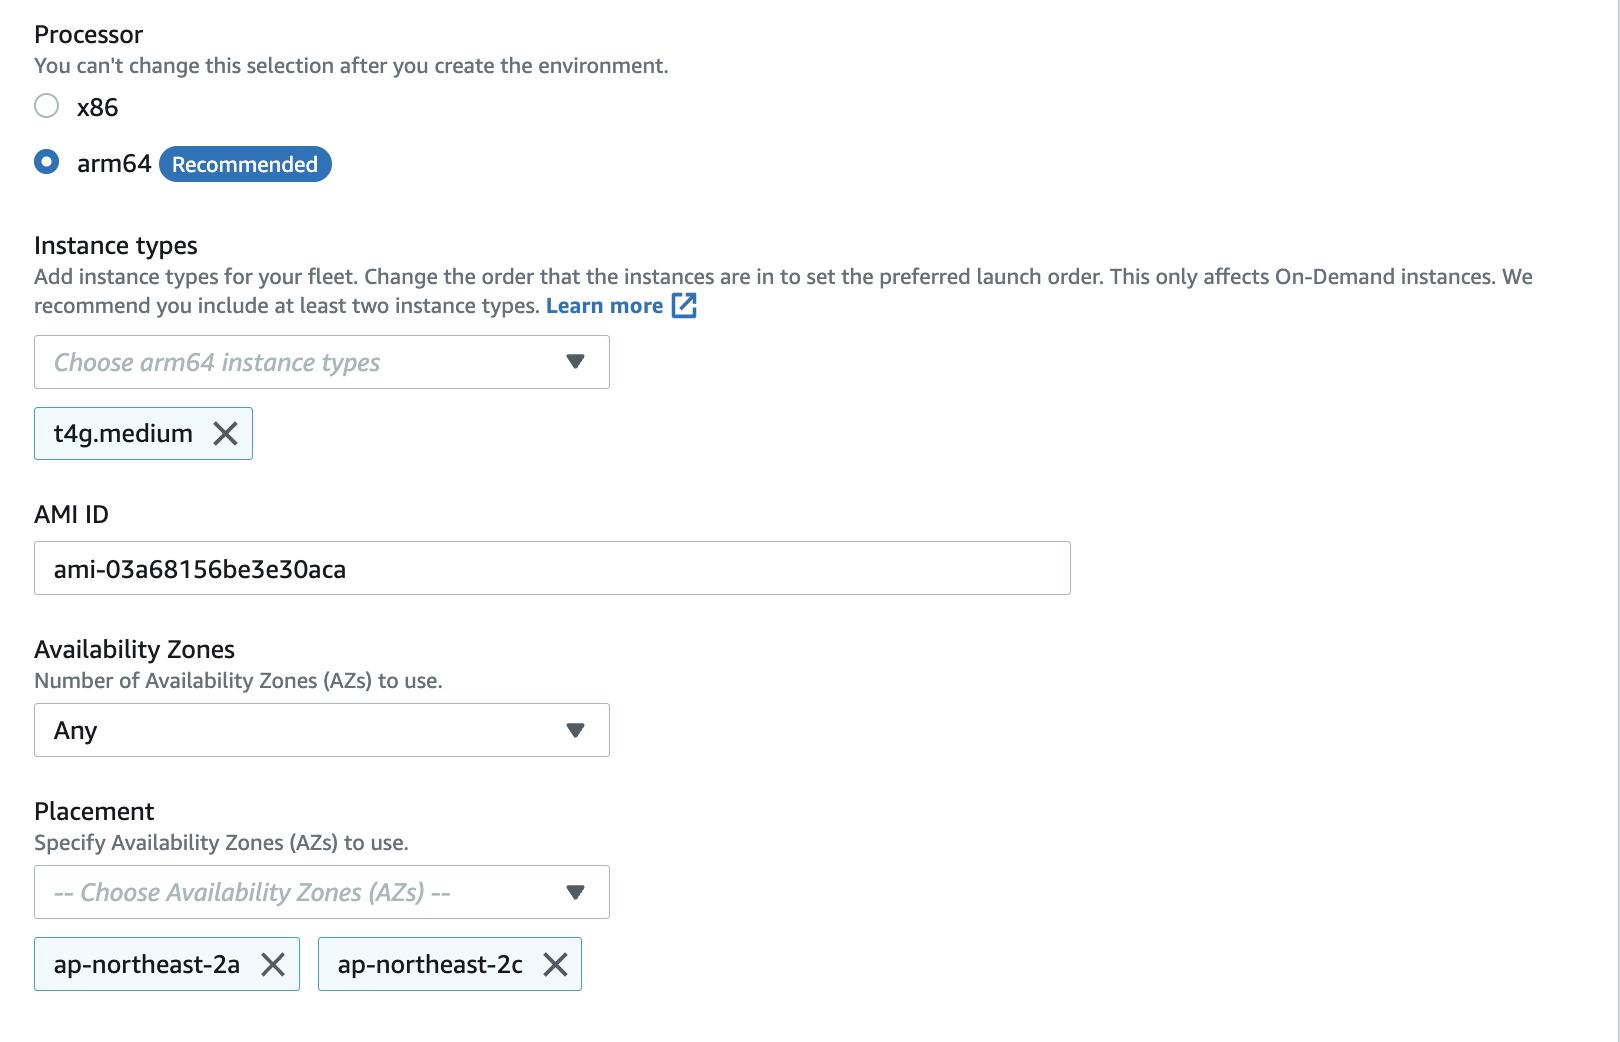Click the Recommended badge next to arm64
This screenshot has height=1042, width=1620.
click(x=245, y=164)
